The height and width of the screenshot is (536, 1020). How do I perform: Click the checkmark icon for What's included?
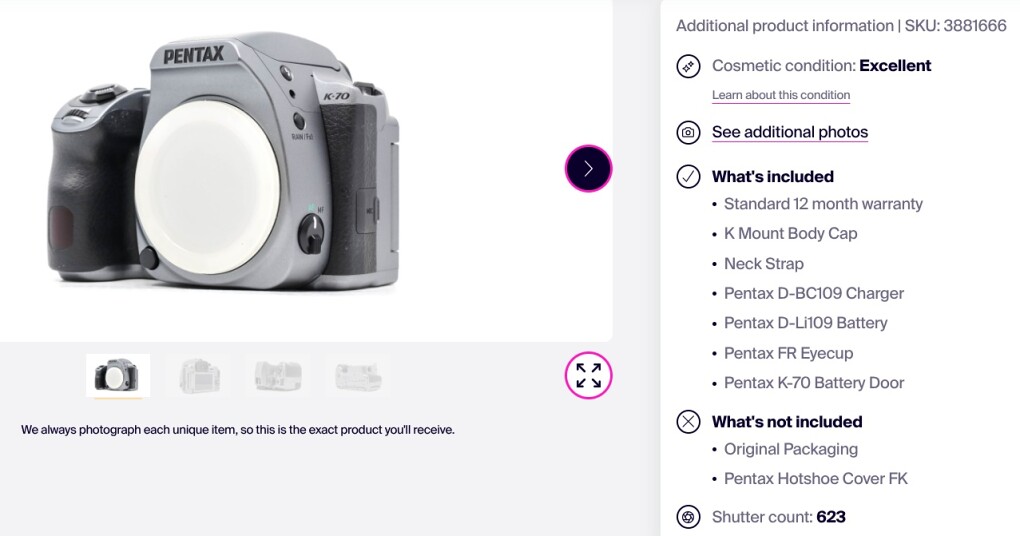coord(688,176)
